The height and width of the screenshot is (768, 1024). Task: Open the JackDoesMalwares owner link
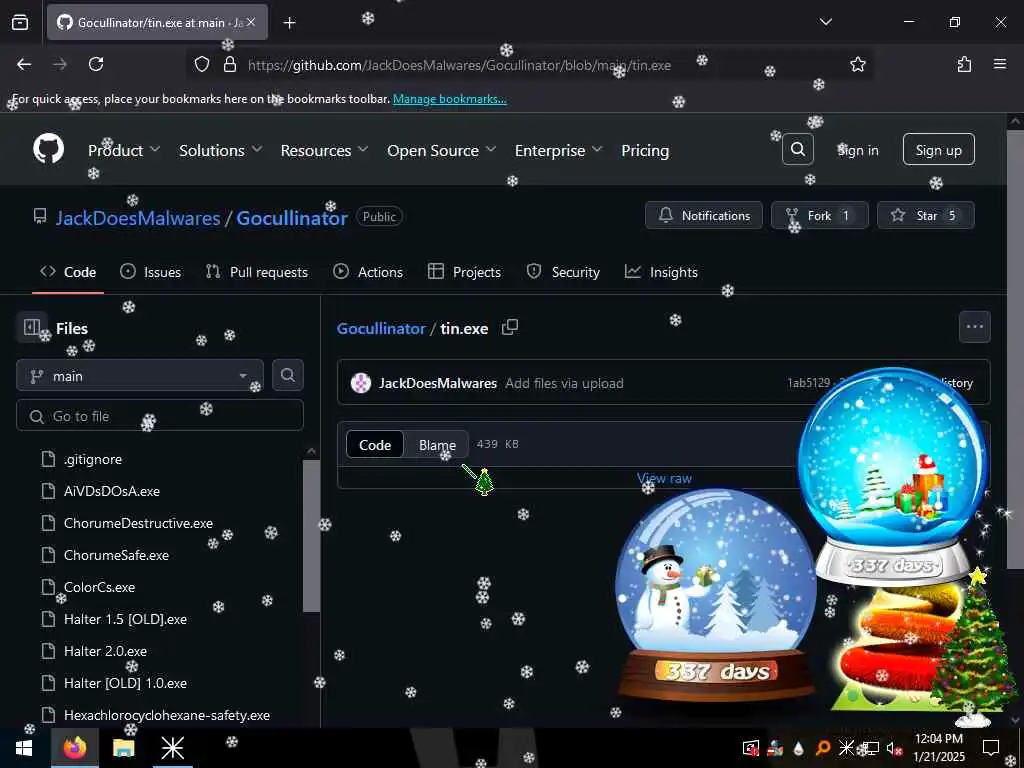pyautogui.click(x=138, y=217)
